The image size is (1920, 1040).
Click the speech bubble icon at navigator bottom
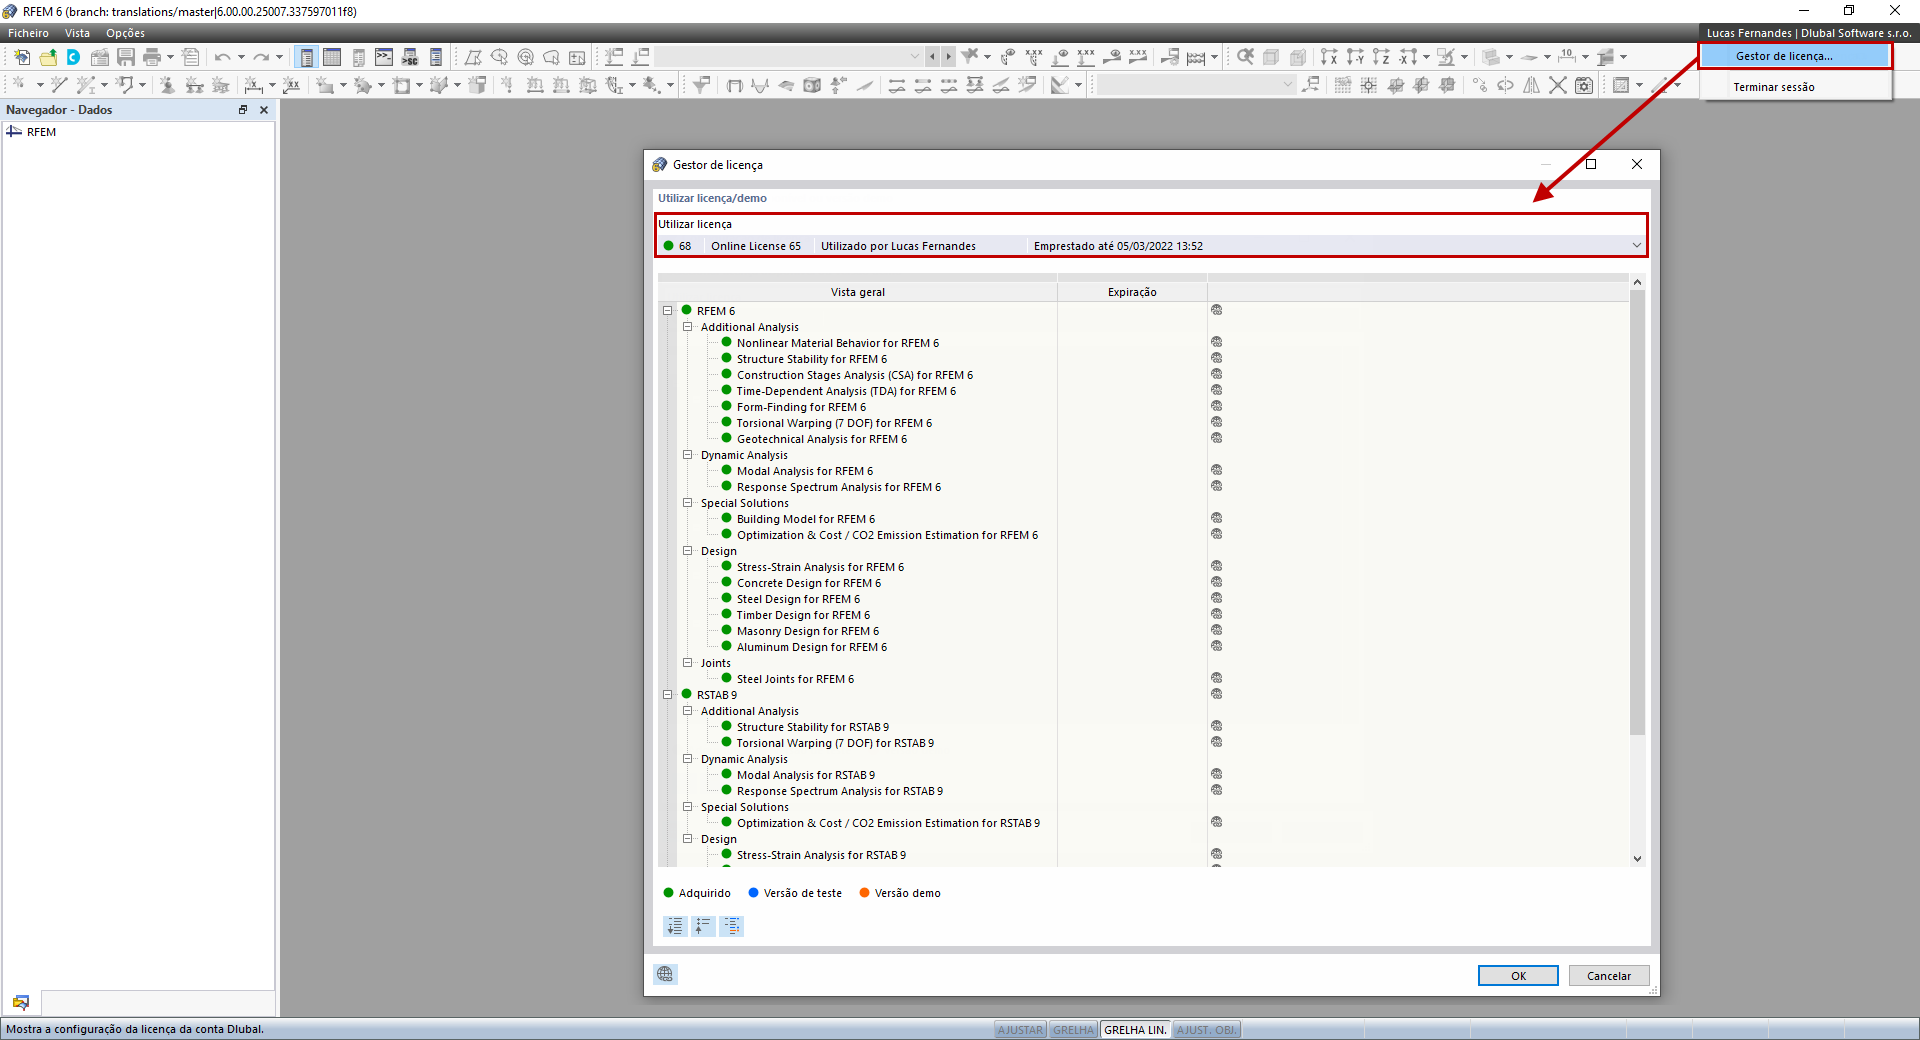[21, 1002]
